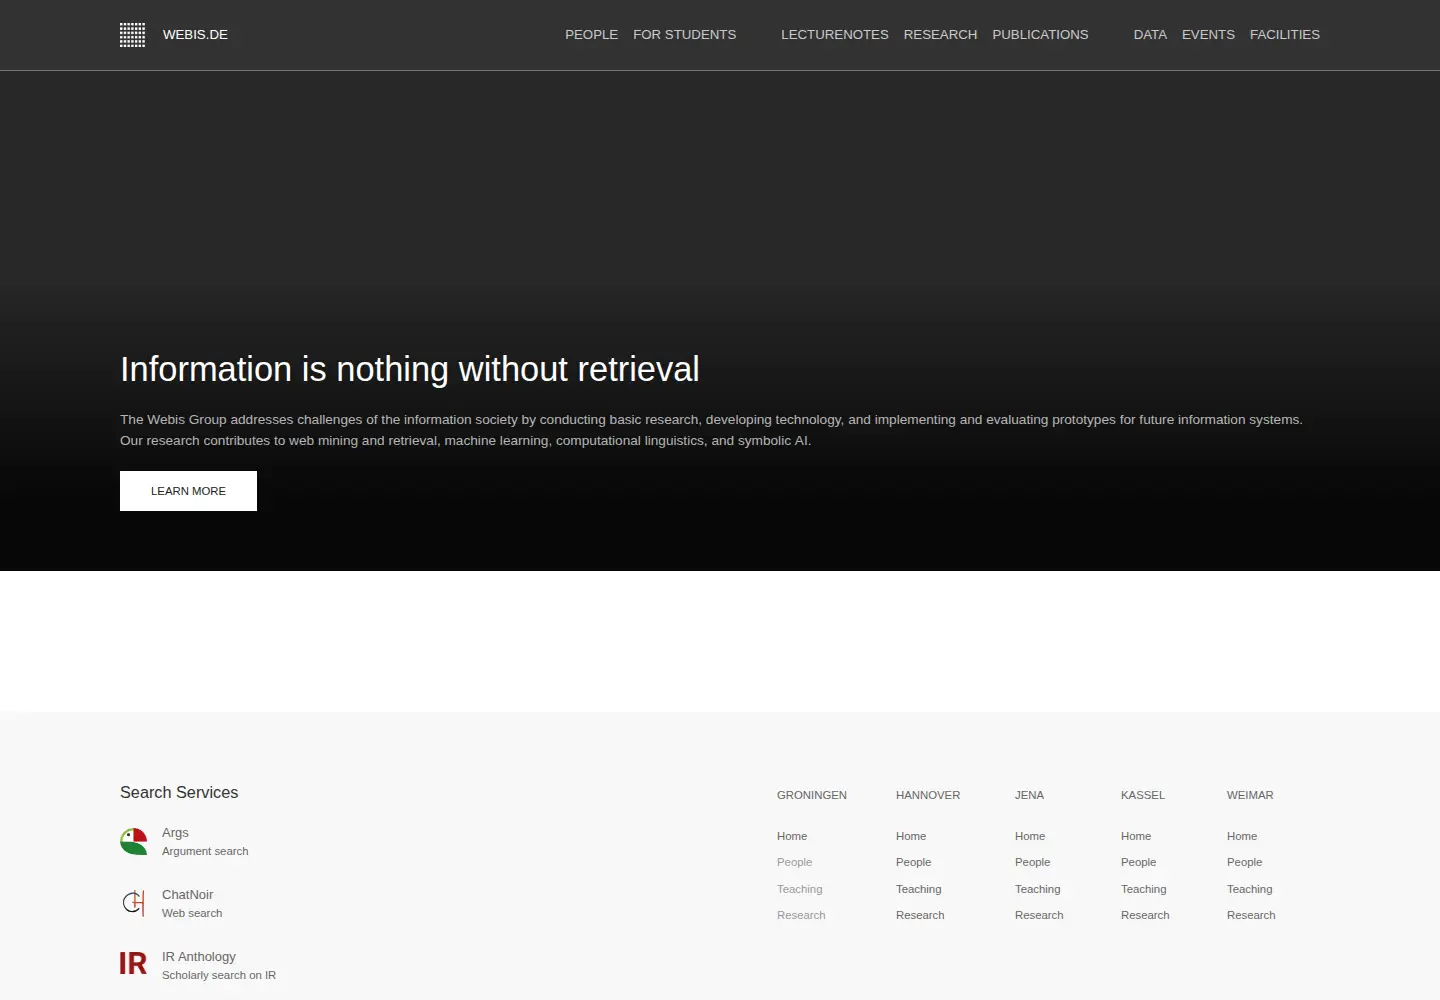Go to WEBIS.DE home text link

point(195,35)
